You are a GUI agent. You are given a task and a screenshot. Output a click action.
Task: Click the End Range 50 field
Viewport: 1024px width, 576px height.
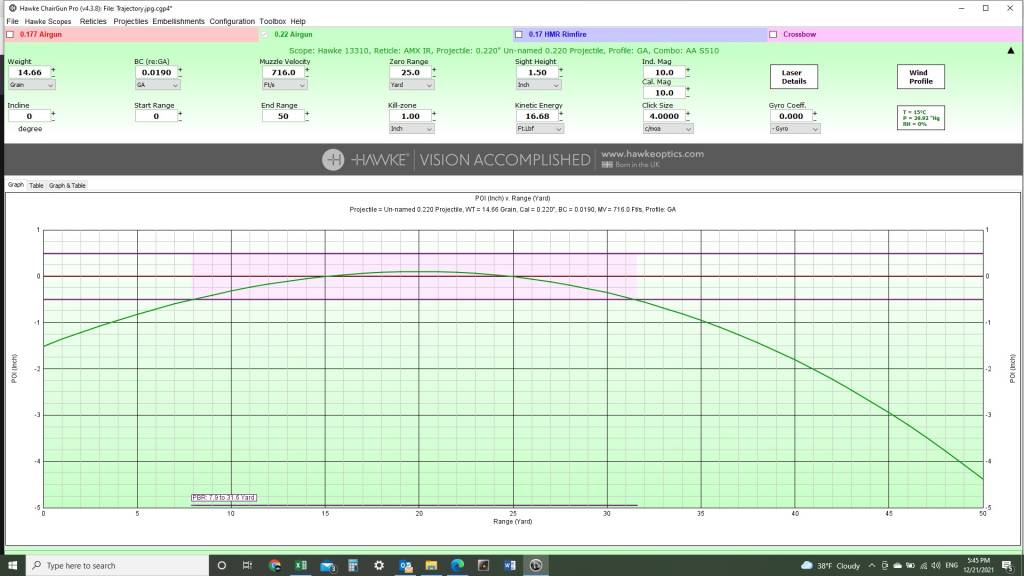coord(283,116)
